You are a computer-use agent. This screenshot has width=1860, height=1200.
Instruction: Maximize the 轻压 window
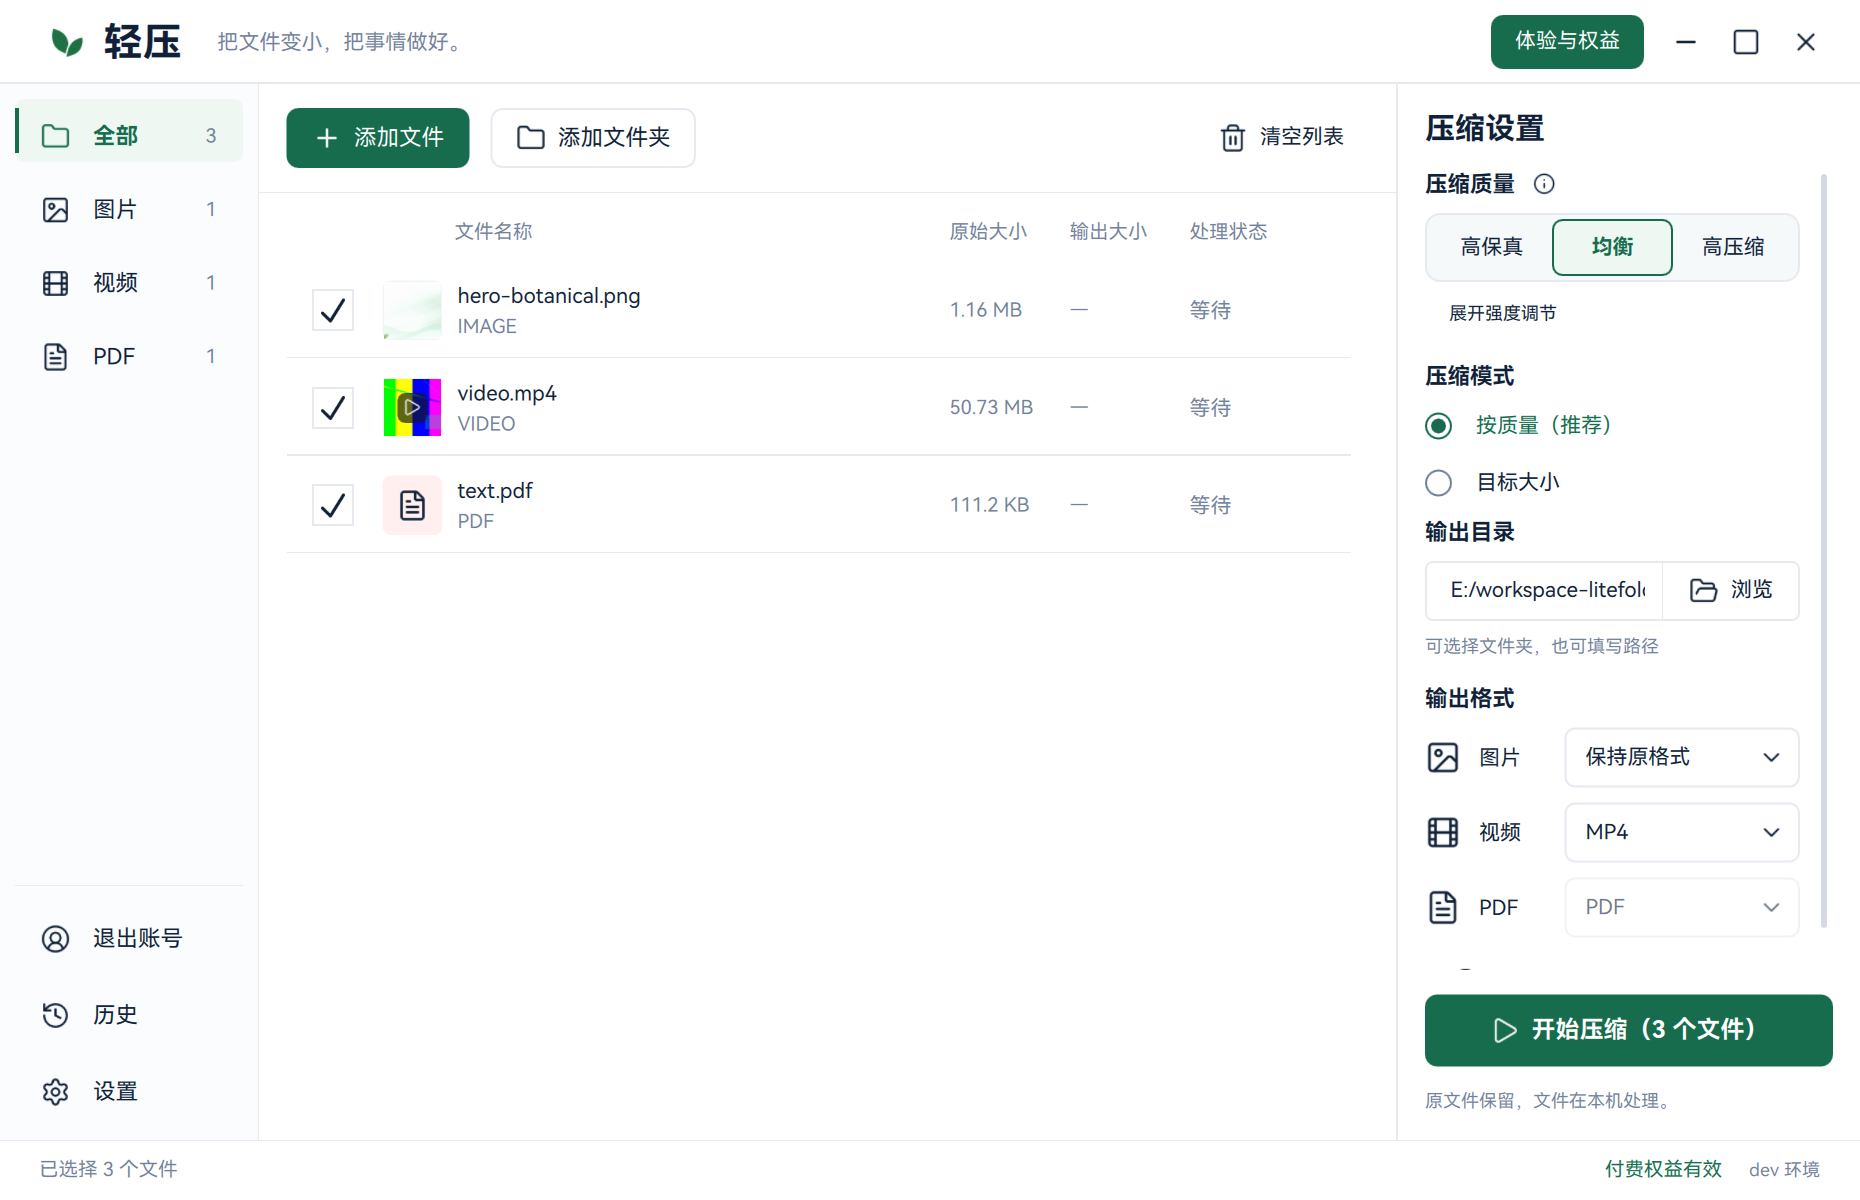pos(1746,42)
